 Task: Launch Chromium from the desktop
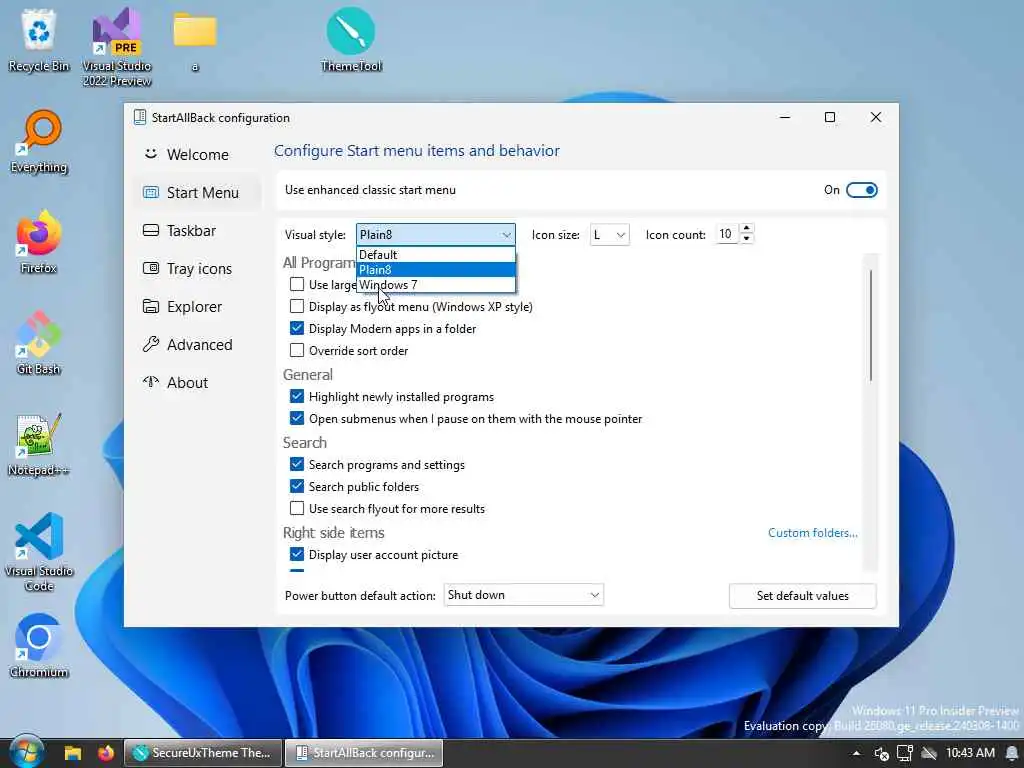coord(39,646)
